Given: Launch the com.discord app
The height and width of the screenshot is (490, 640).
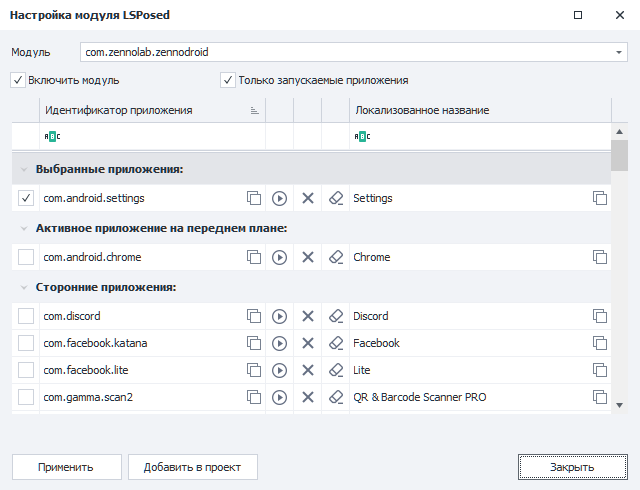Looking at the screenshot, I should pyautogui.click(x=279, y=316).
